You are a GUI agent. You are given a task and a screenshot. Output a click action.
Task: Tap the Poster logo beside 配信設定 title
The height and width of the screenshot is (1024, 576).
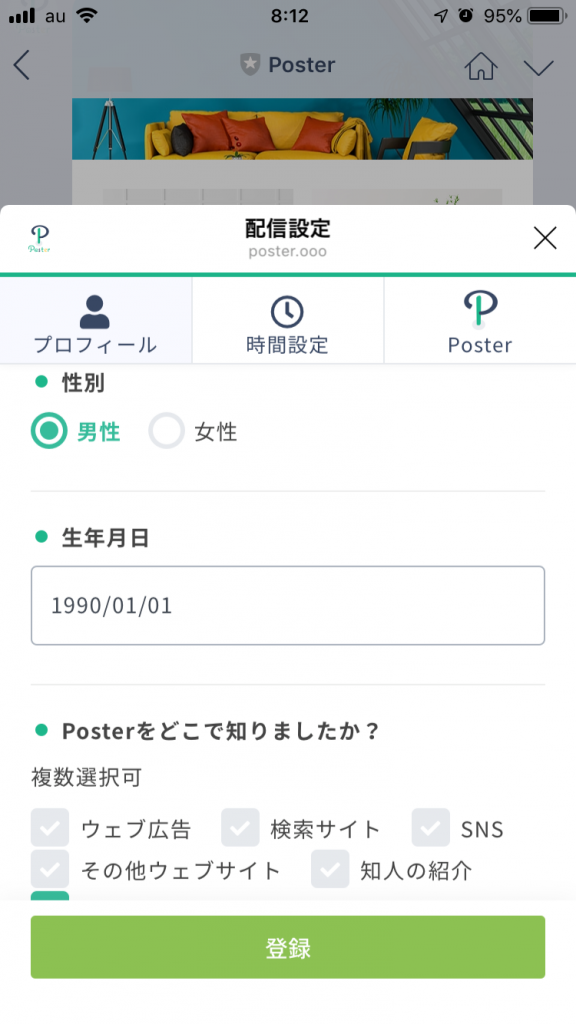click(x=39, y=239)
